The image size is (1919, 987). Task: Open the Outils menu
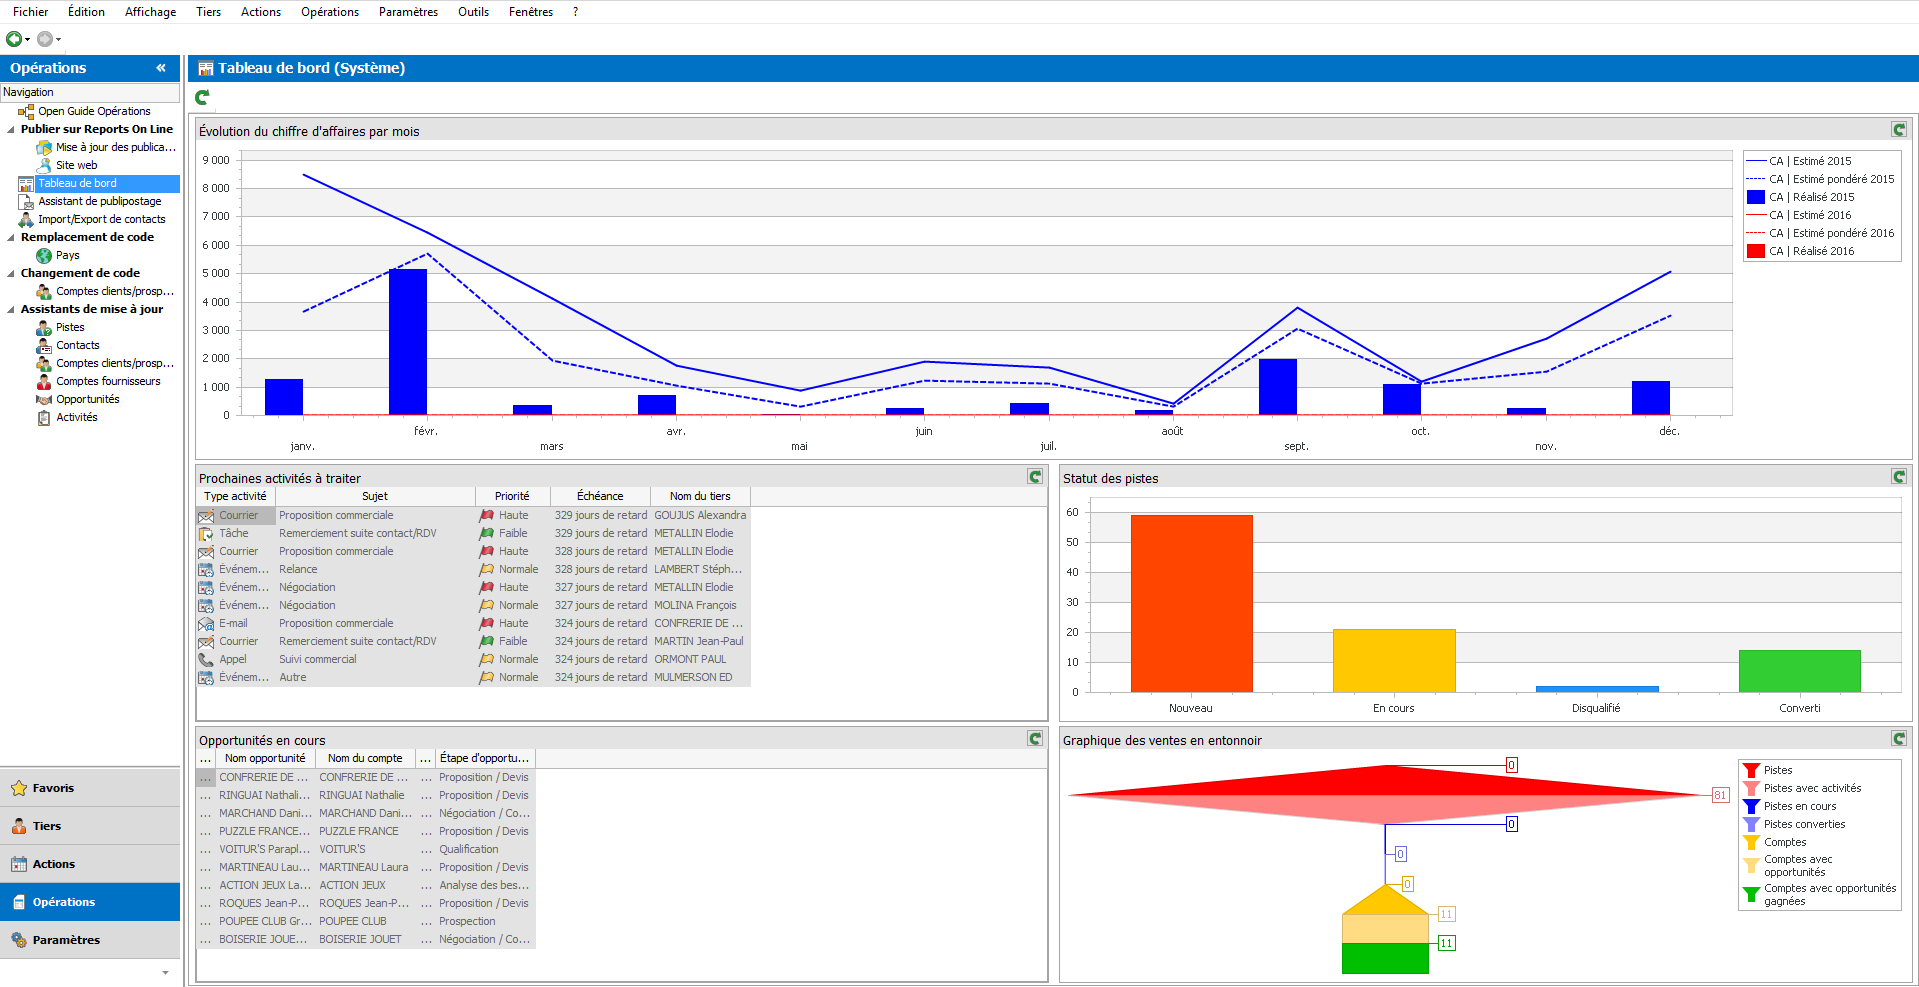tap(473, 11)
